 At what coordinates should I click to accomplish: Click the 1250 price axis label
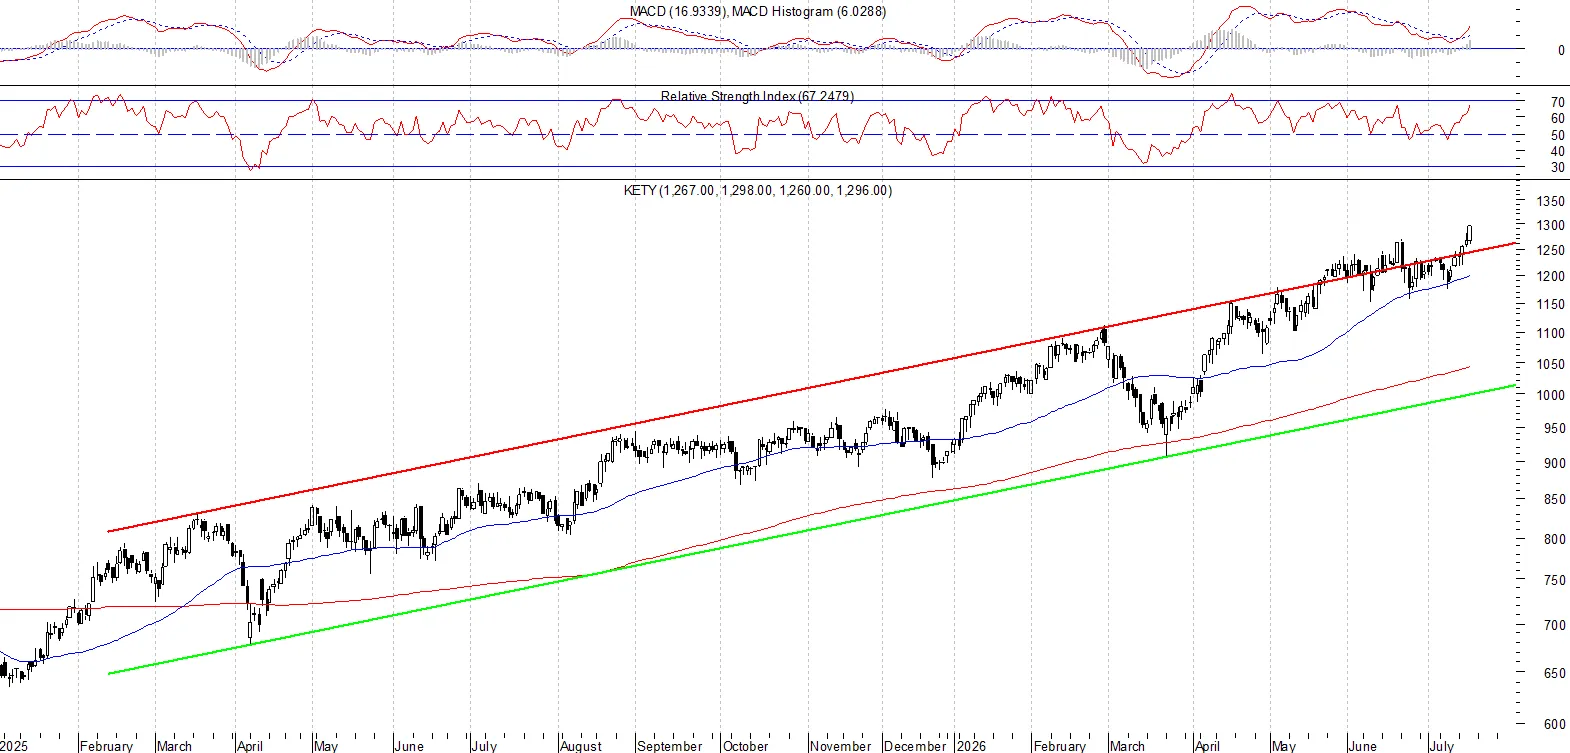click(x=1551, y=251)
